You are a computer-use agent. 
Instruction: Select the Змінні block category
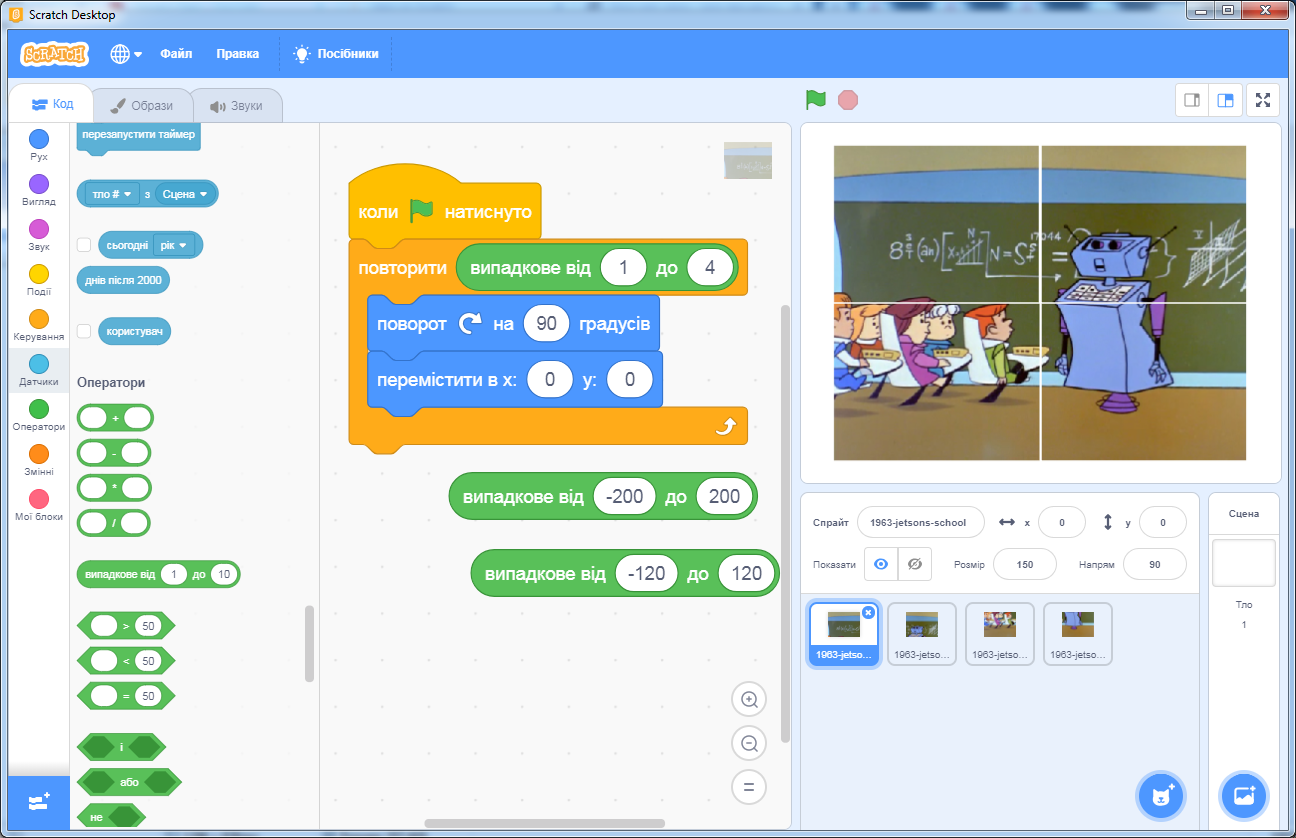39,460
